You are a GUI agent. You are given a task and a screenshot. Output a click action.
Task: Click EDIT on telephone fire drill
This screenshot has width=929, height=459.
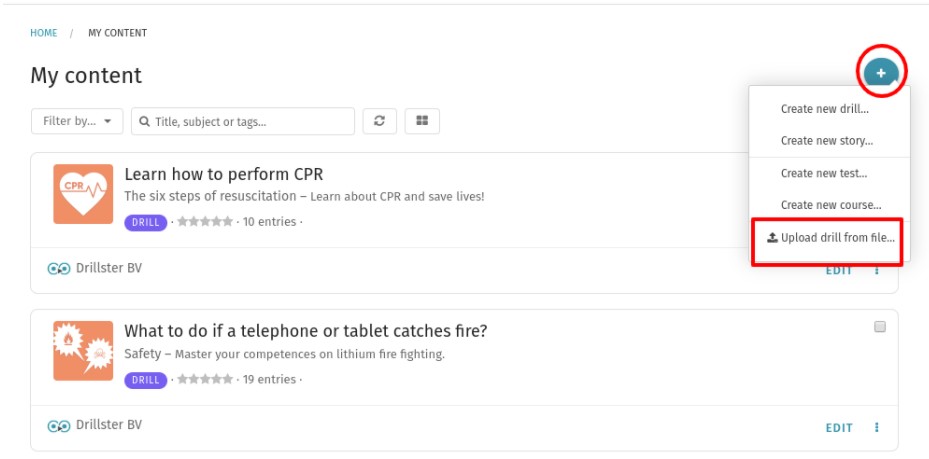point(839,428)
